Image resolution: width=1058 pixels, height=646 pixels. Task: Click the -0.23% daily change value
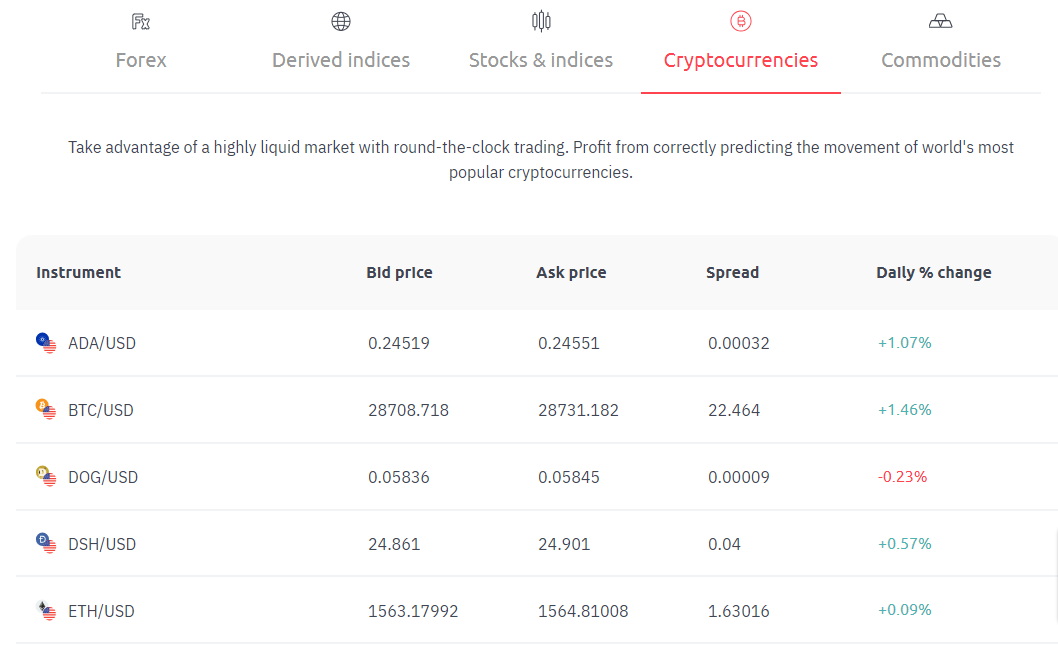(x=902, y=476)
